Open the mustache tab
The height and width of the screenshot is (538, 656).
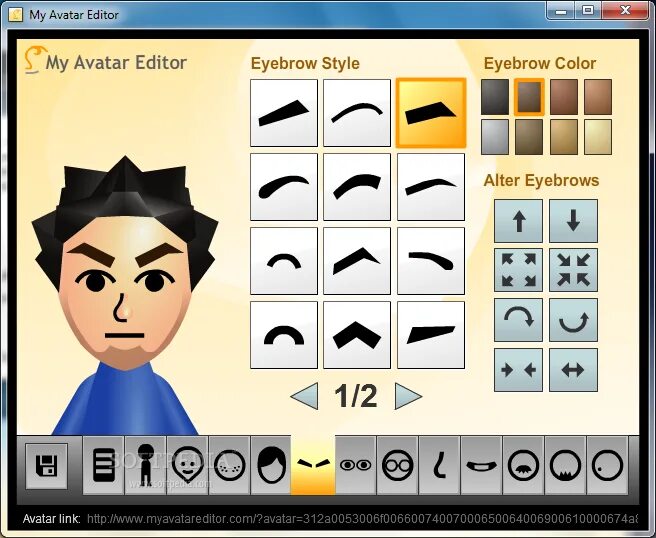point(523,465)
